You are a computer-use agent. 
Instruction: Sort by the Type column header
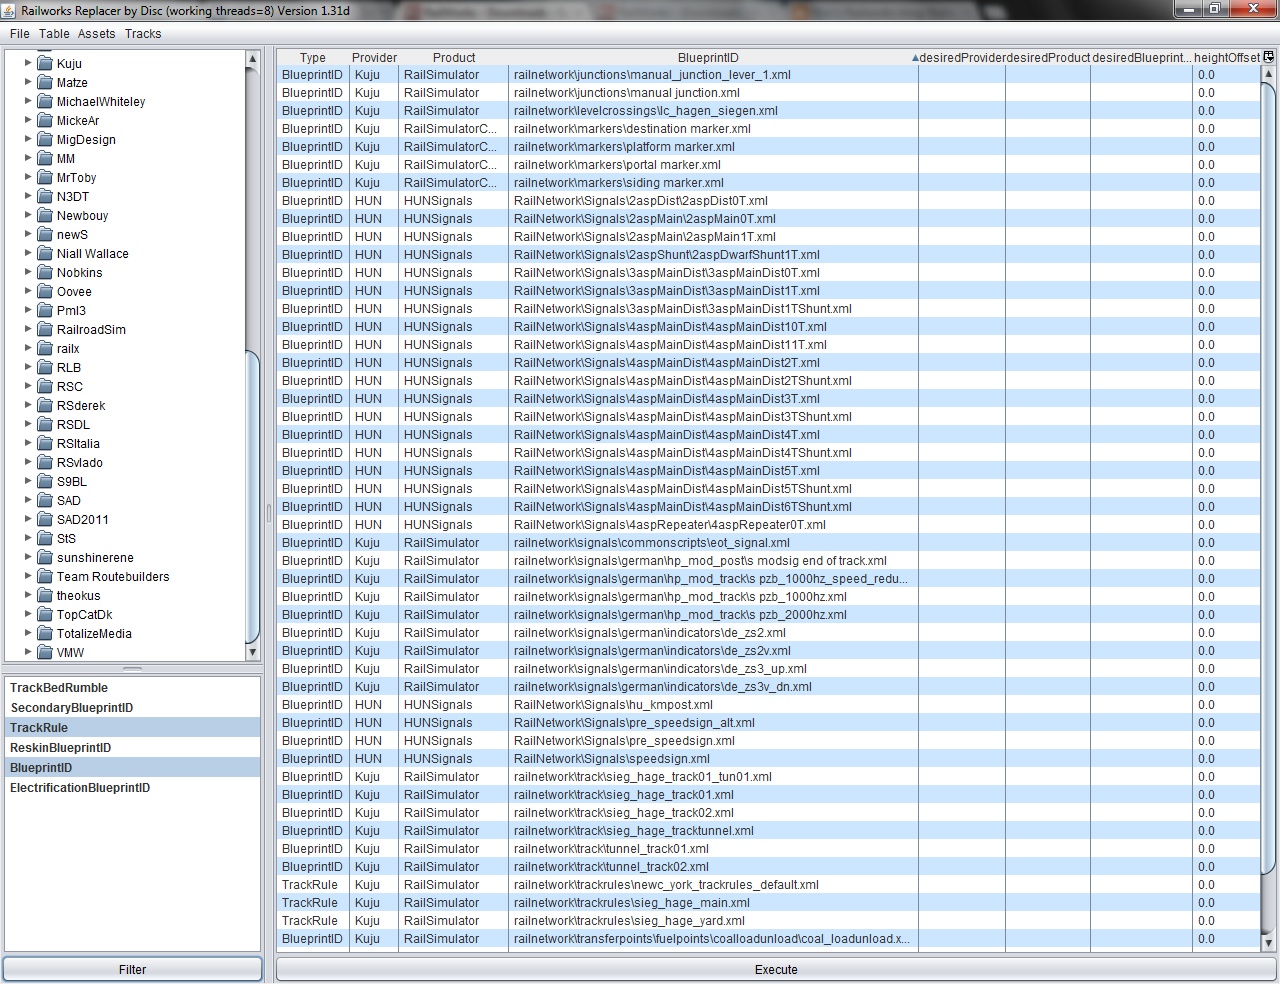tap(313, 57)
